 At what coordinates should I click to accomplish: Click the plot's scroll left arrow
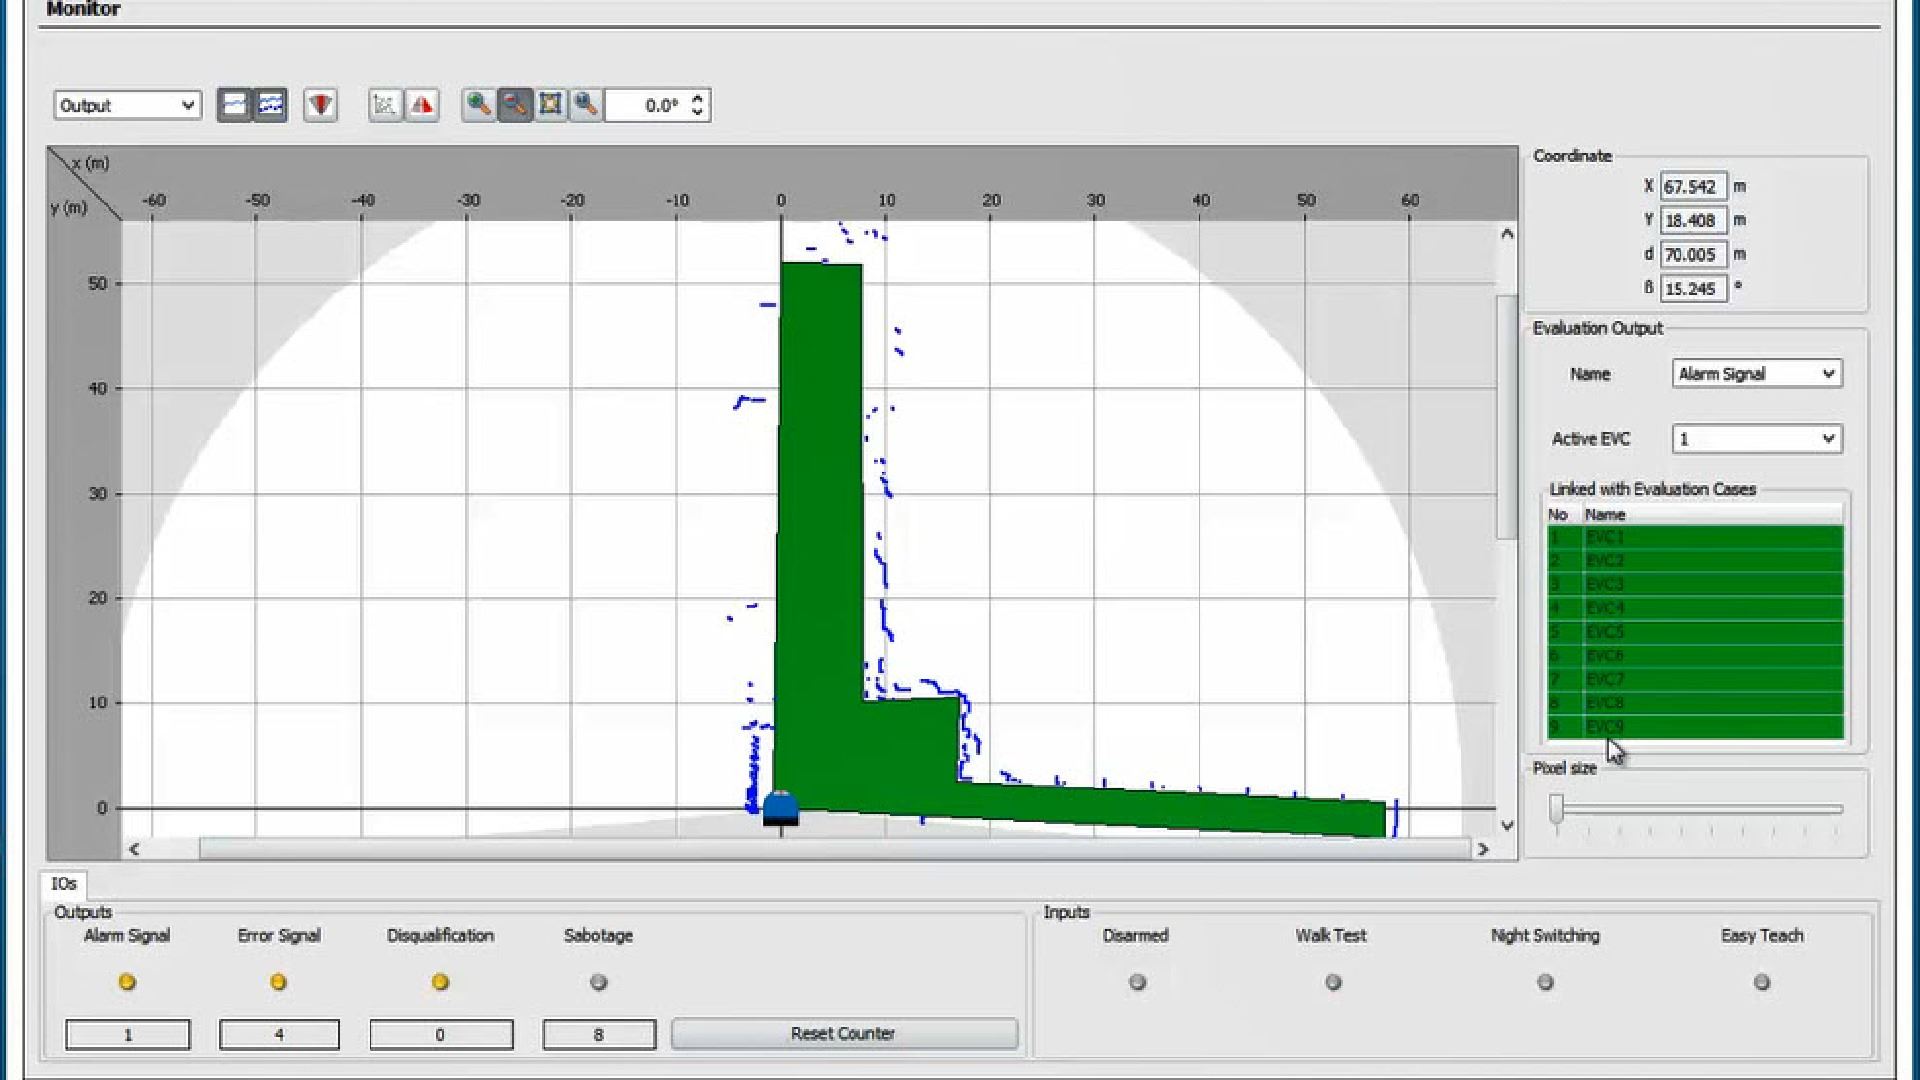point(134,849)
